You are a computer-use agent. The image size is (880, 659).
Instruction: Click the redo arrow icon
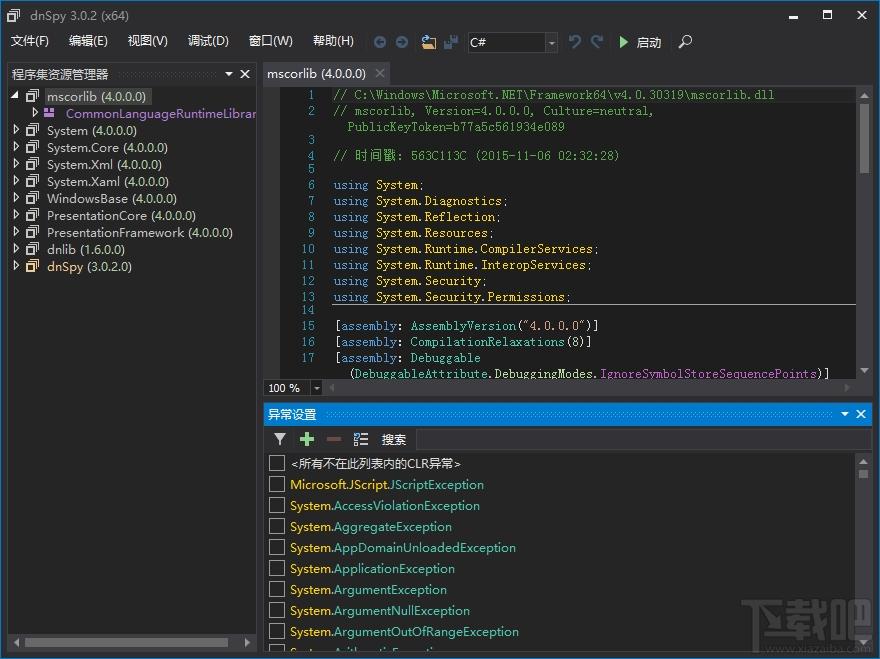pos(597,42)
